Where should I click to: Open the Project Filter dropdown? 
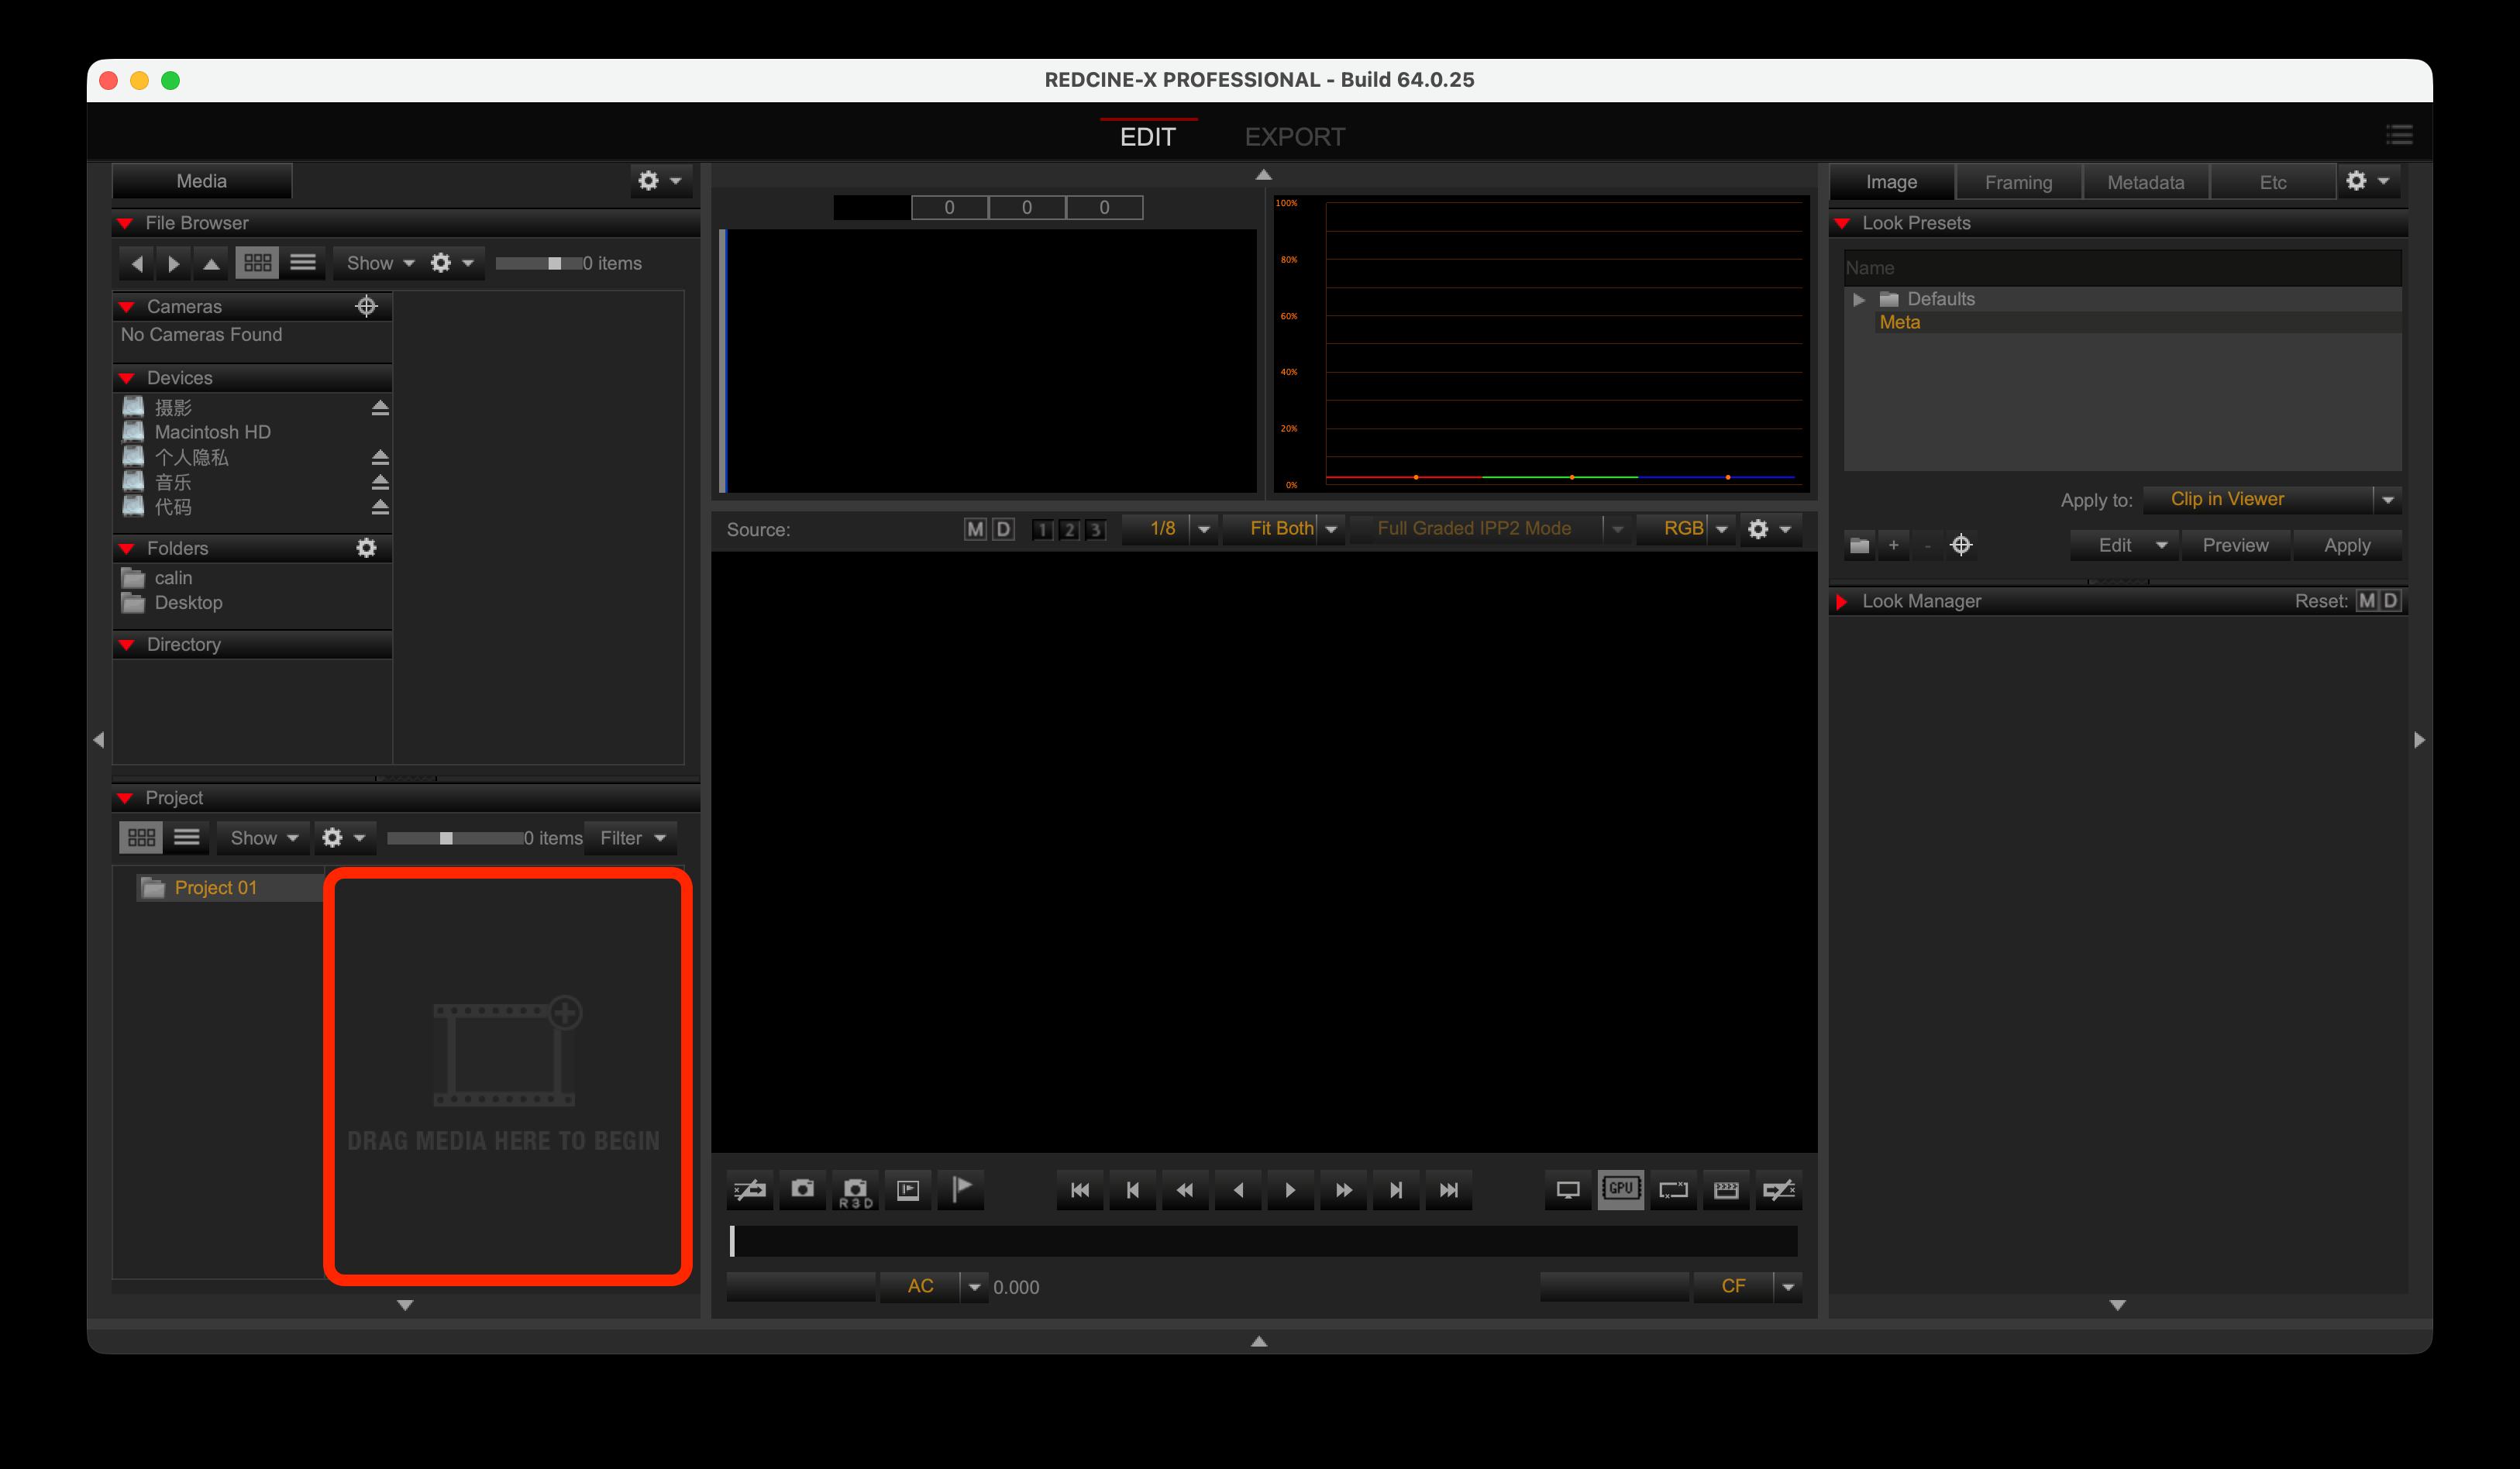[x=632, y=837]
